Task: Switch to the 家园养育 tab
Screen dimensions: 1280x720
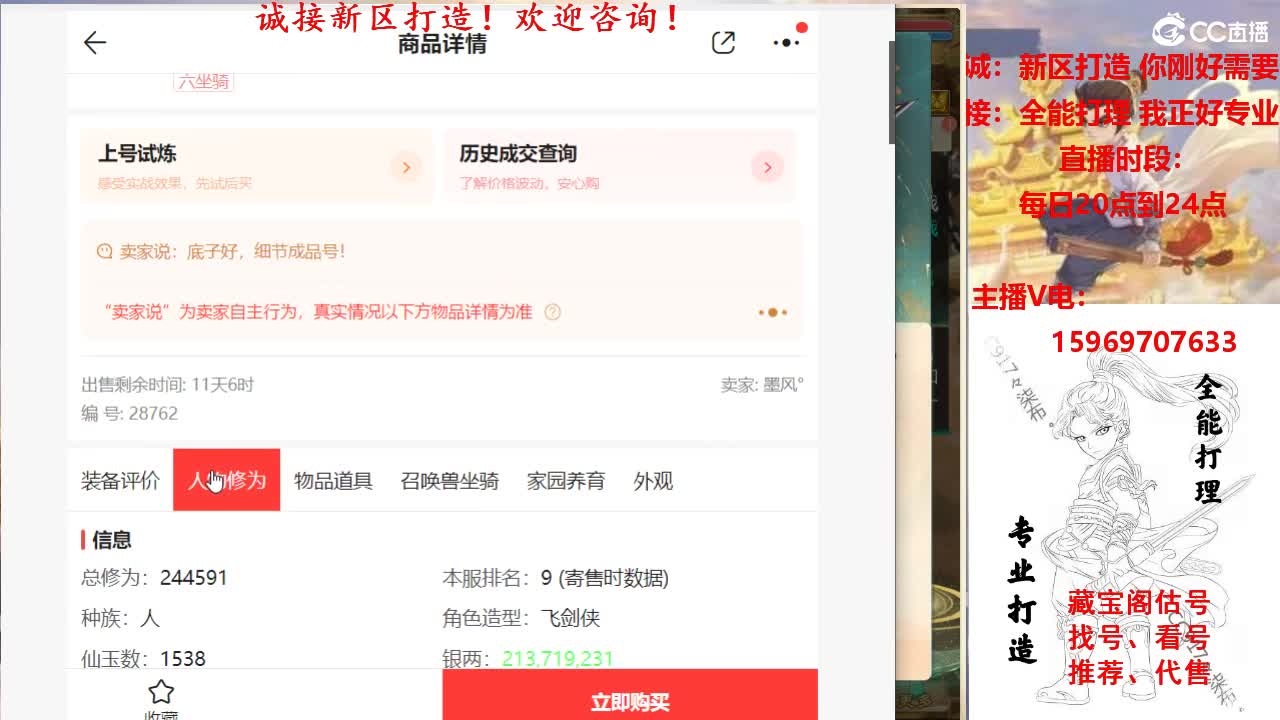Action: pyautogui.click(x=565, y=481)
